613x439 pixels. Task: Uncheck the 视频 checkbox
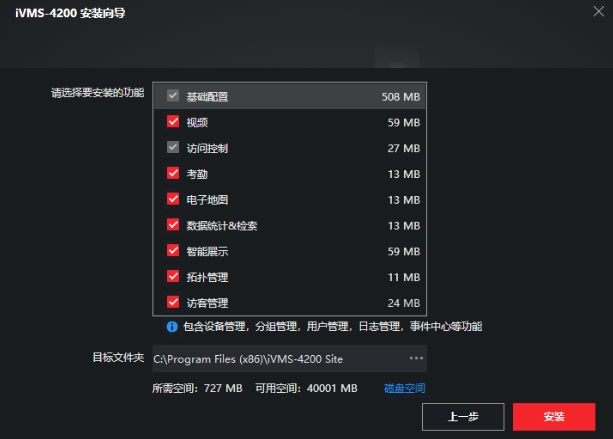tap(173, 122)
